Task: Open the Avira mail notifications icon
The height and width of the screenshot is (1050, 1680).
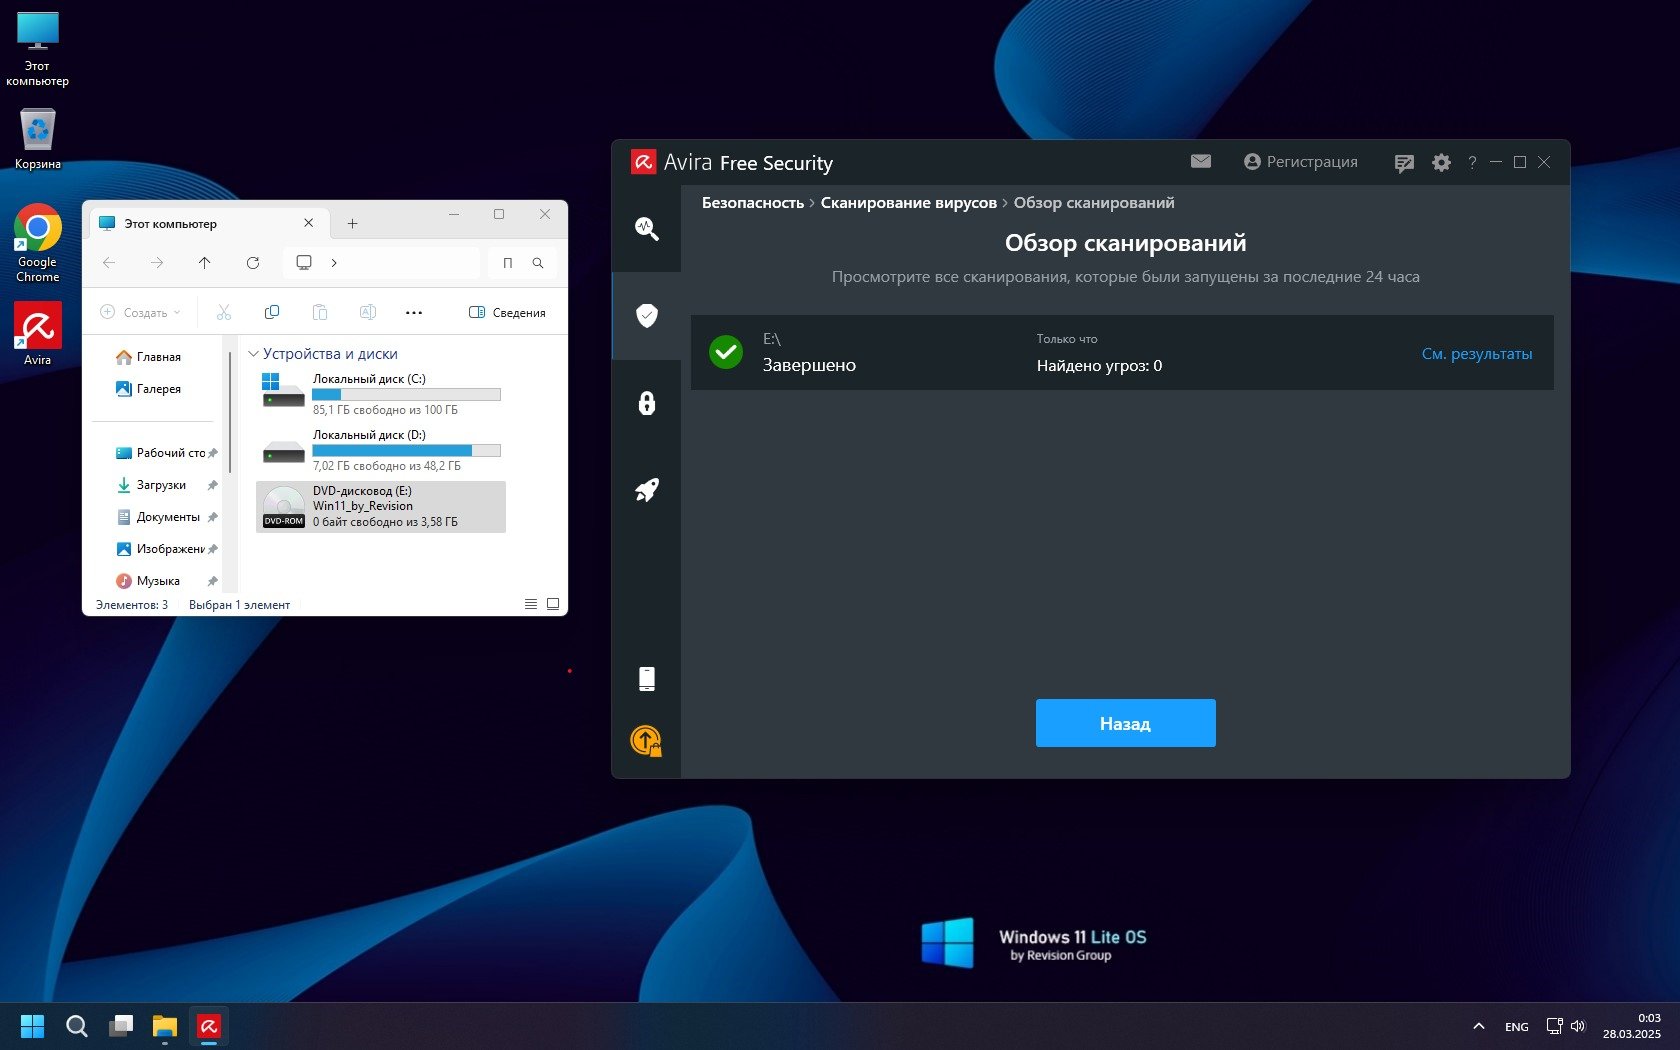Action: pos(1201,162)
